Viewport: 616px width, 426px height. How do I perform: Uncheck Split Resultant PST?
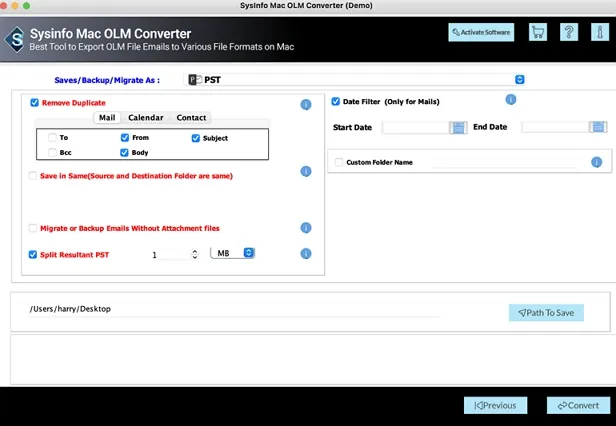tap(33, 255)
